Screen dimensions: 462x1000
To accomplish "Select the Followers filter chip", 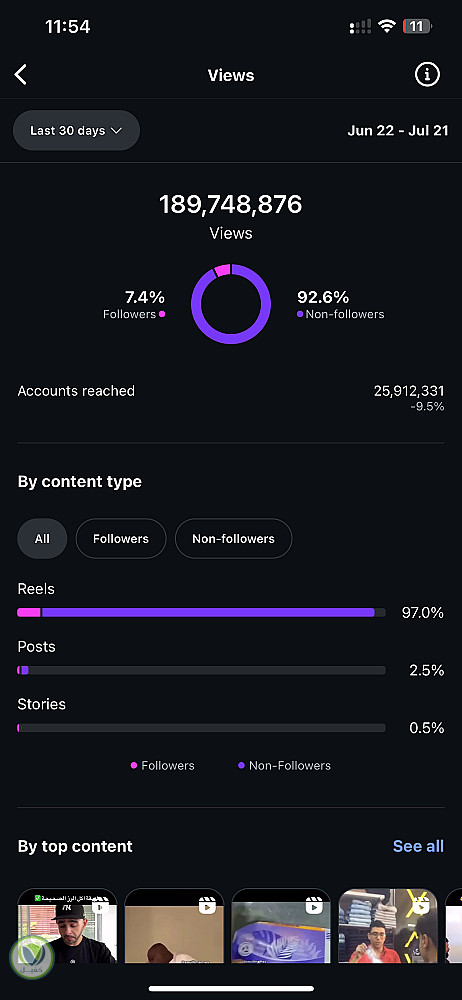I will coord(121,538).
